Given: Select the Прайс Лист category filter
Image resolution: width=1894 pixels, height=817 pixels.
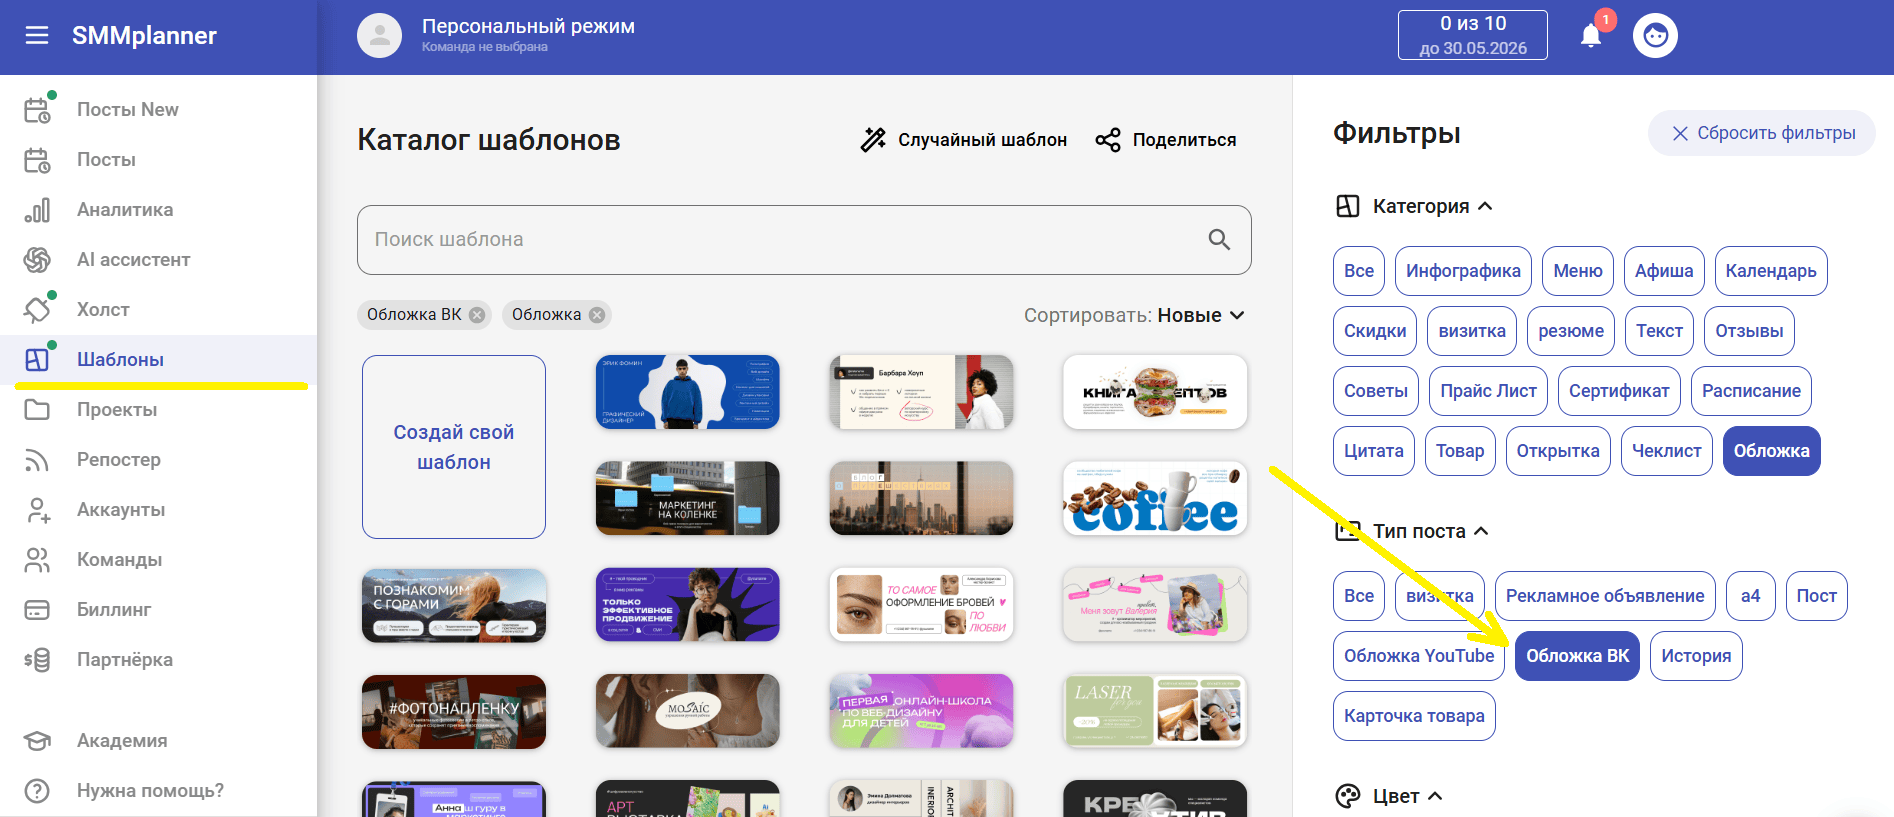Looking at the screenshot, I should point(1488,391).
